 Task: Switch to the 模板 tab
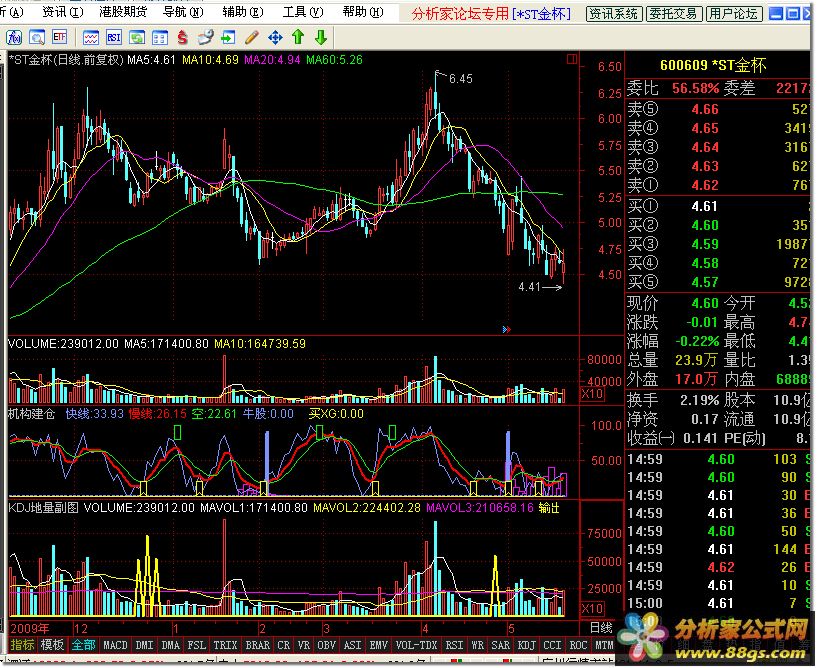click(x=52, y=645)
